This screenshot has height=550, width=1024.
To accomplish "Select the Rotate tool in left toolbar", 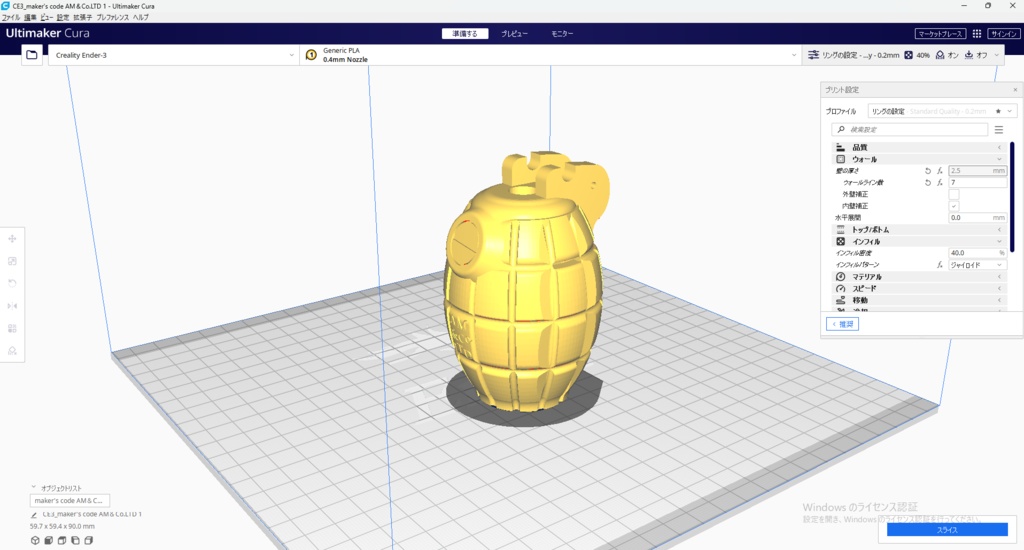I will tap(12, 283).
